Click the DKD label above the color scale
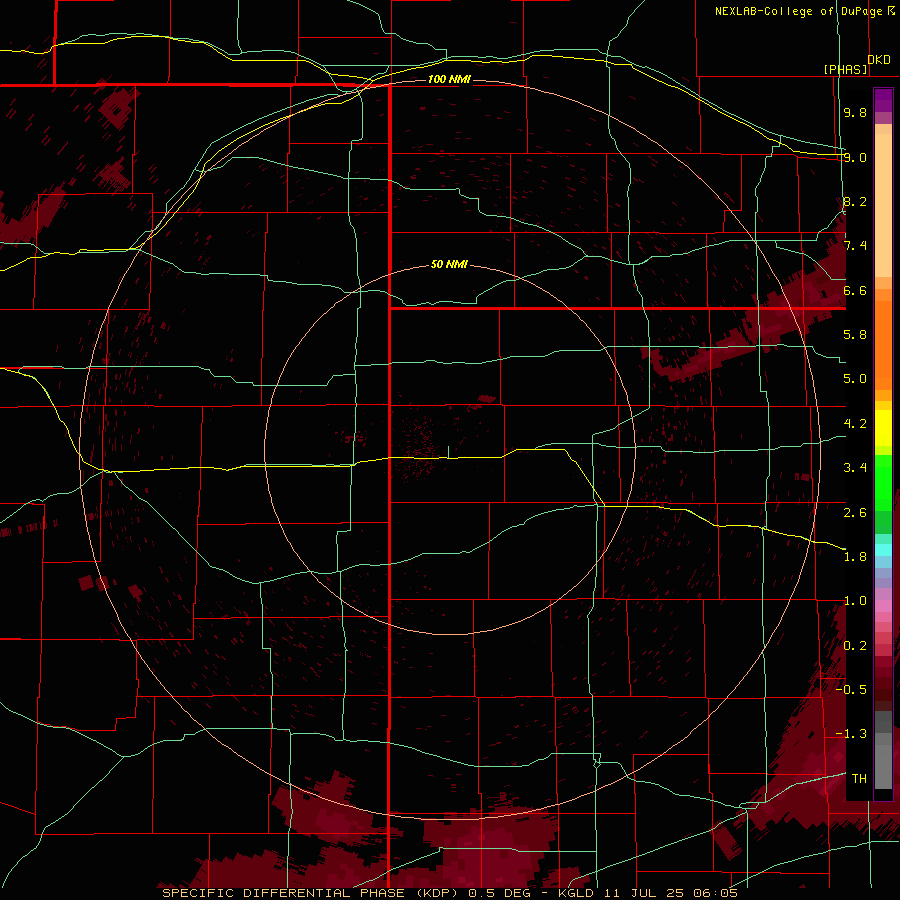 (x=879, y=60)
